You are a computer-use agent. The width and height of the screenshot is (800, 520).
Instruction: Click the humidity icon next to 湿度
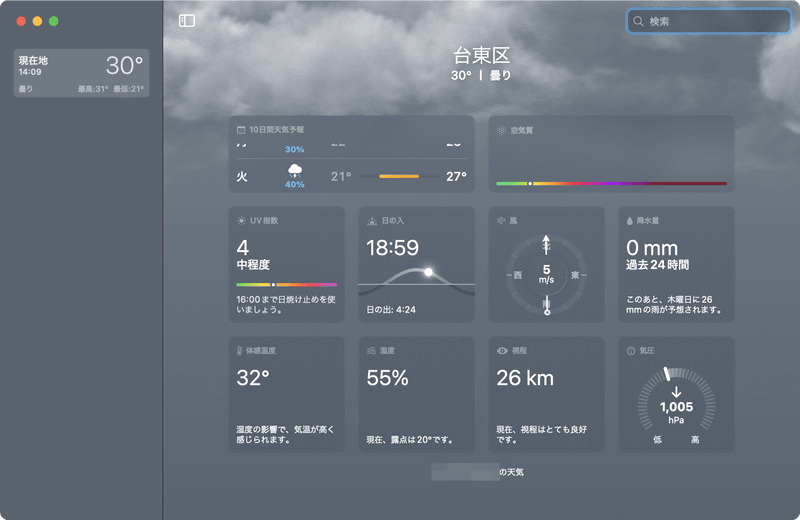pos(371,351)
